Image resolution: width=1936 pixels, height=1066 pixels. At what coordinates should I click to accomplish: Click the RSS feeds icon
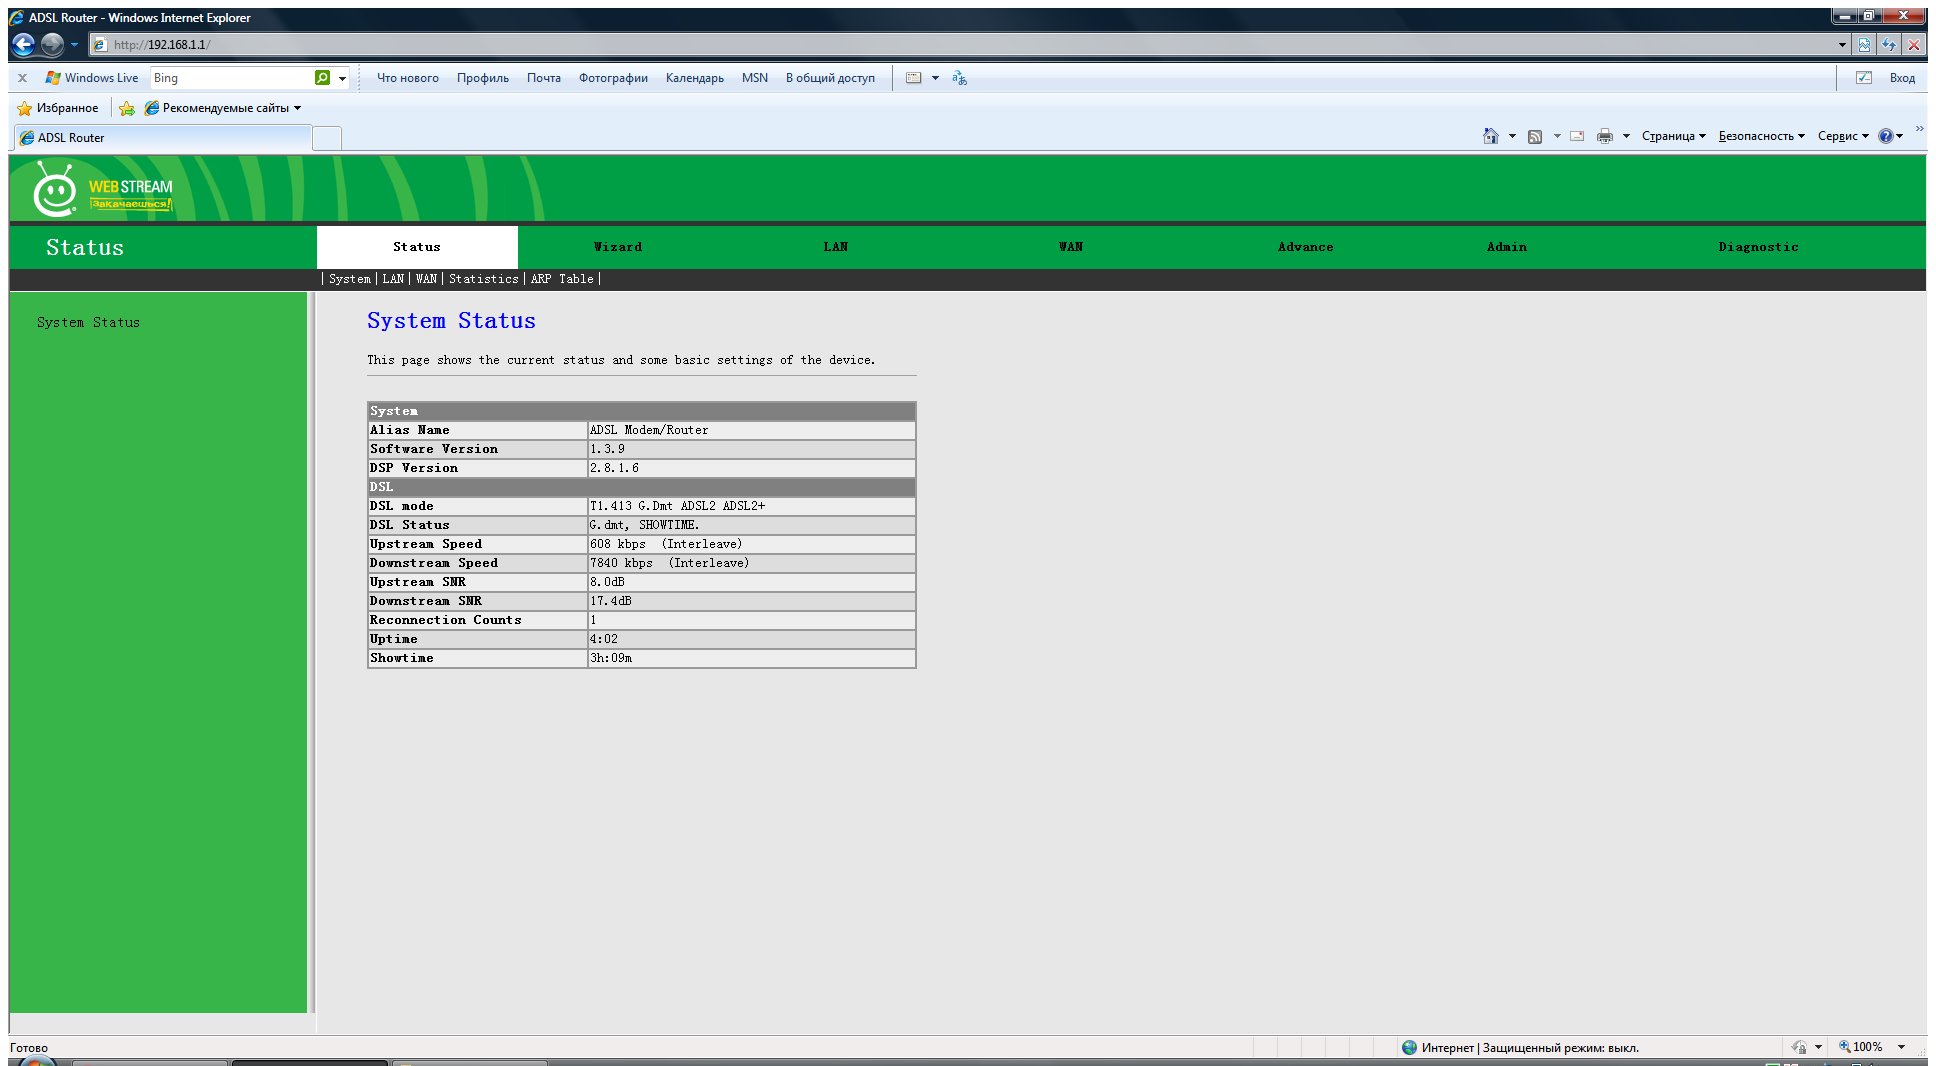1534,136
